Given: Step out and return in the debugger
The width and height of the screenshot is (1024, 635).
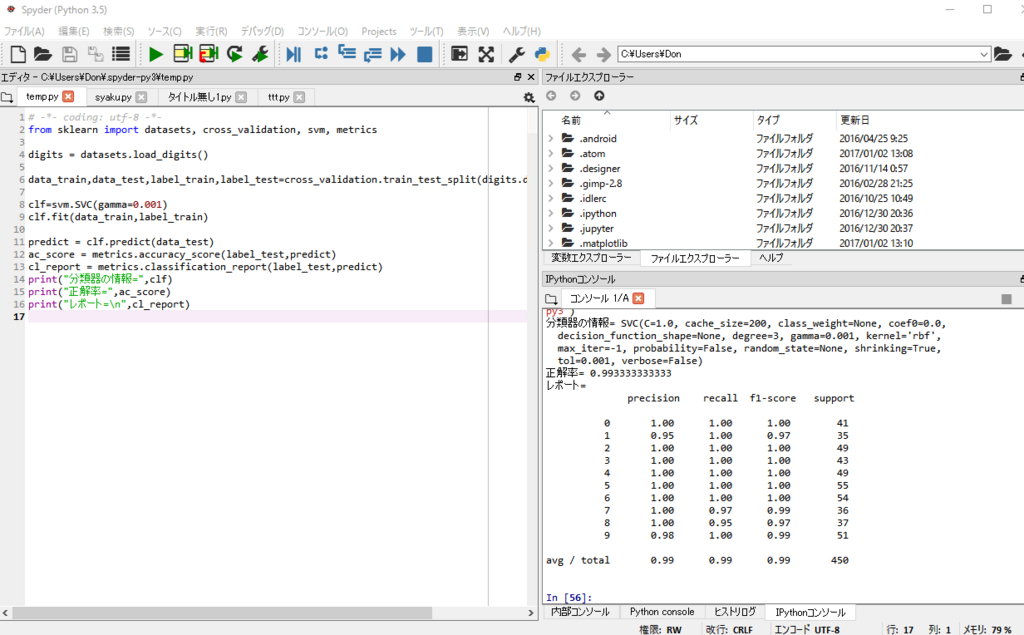Looking at the screenshot, I should 372,54.
